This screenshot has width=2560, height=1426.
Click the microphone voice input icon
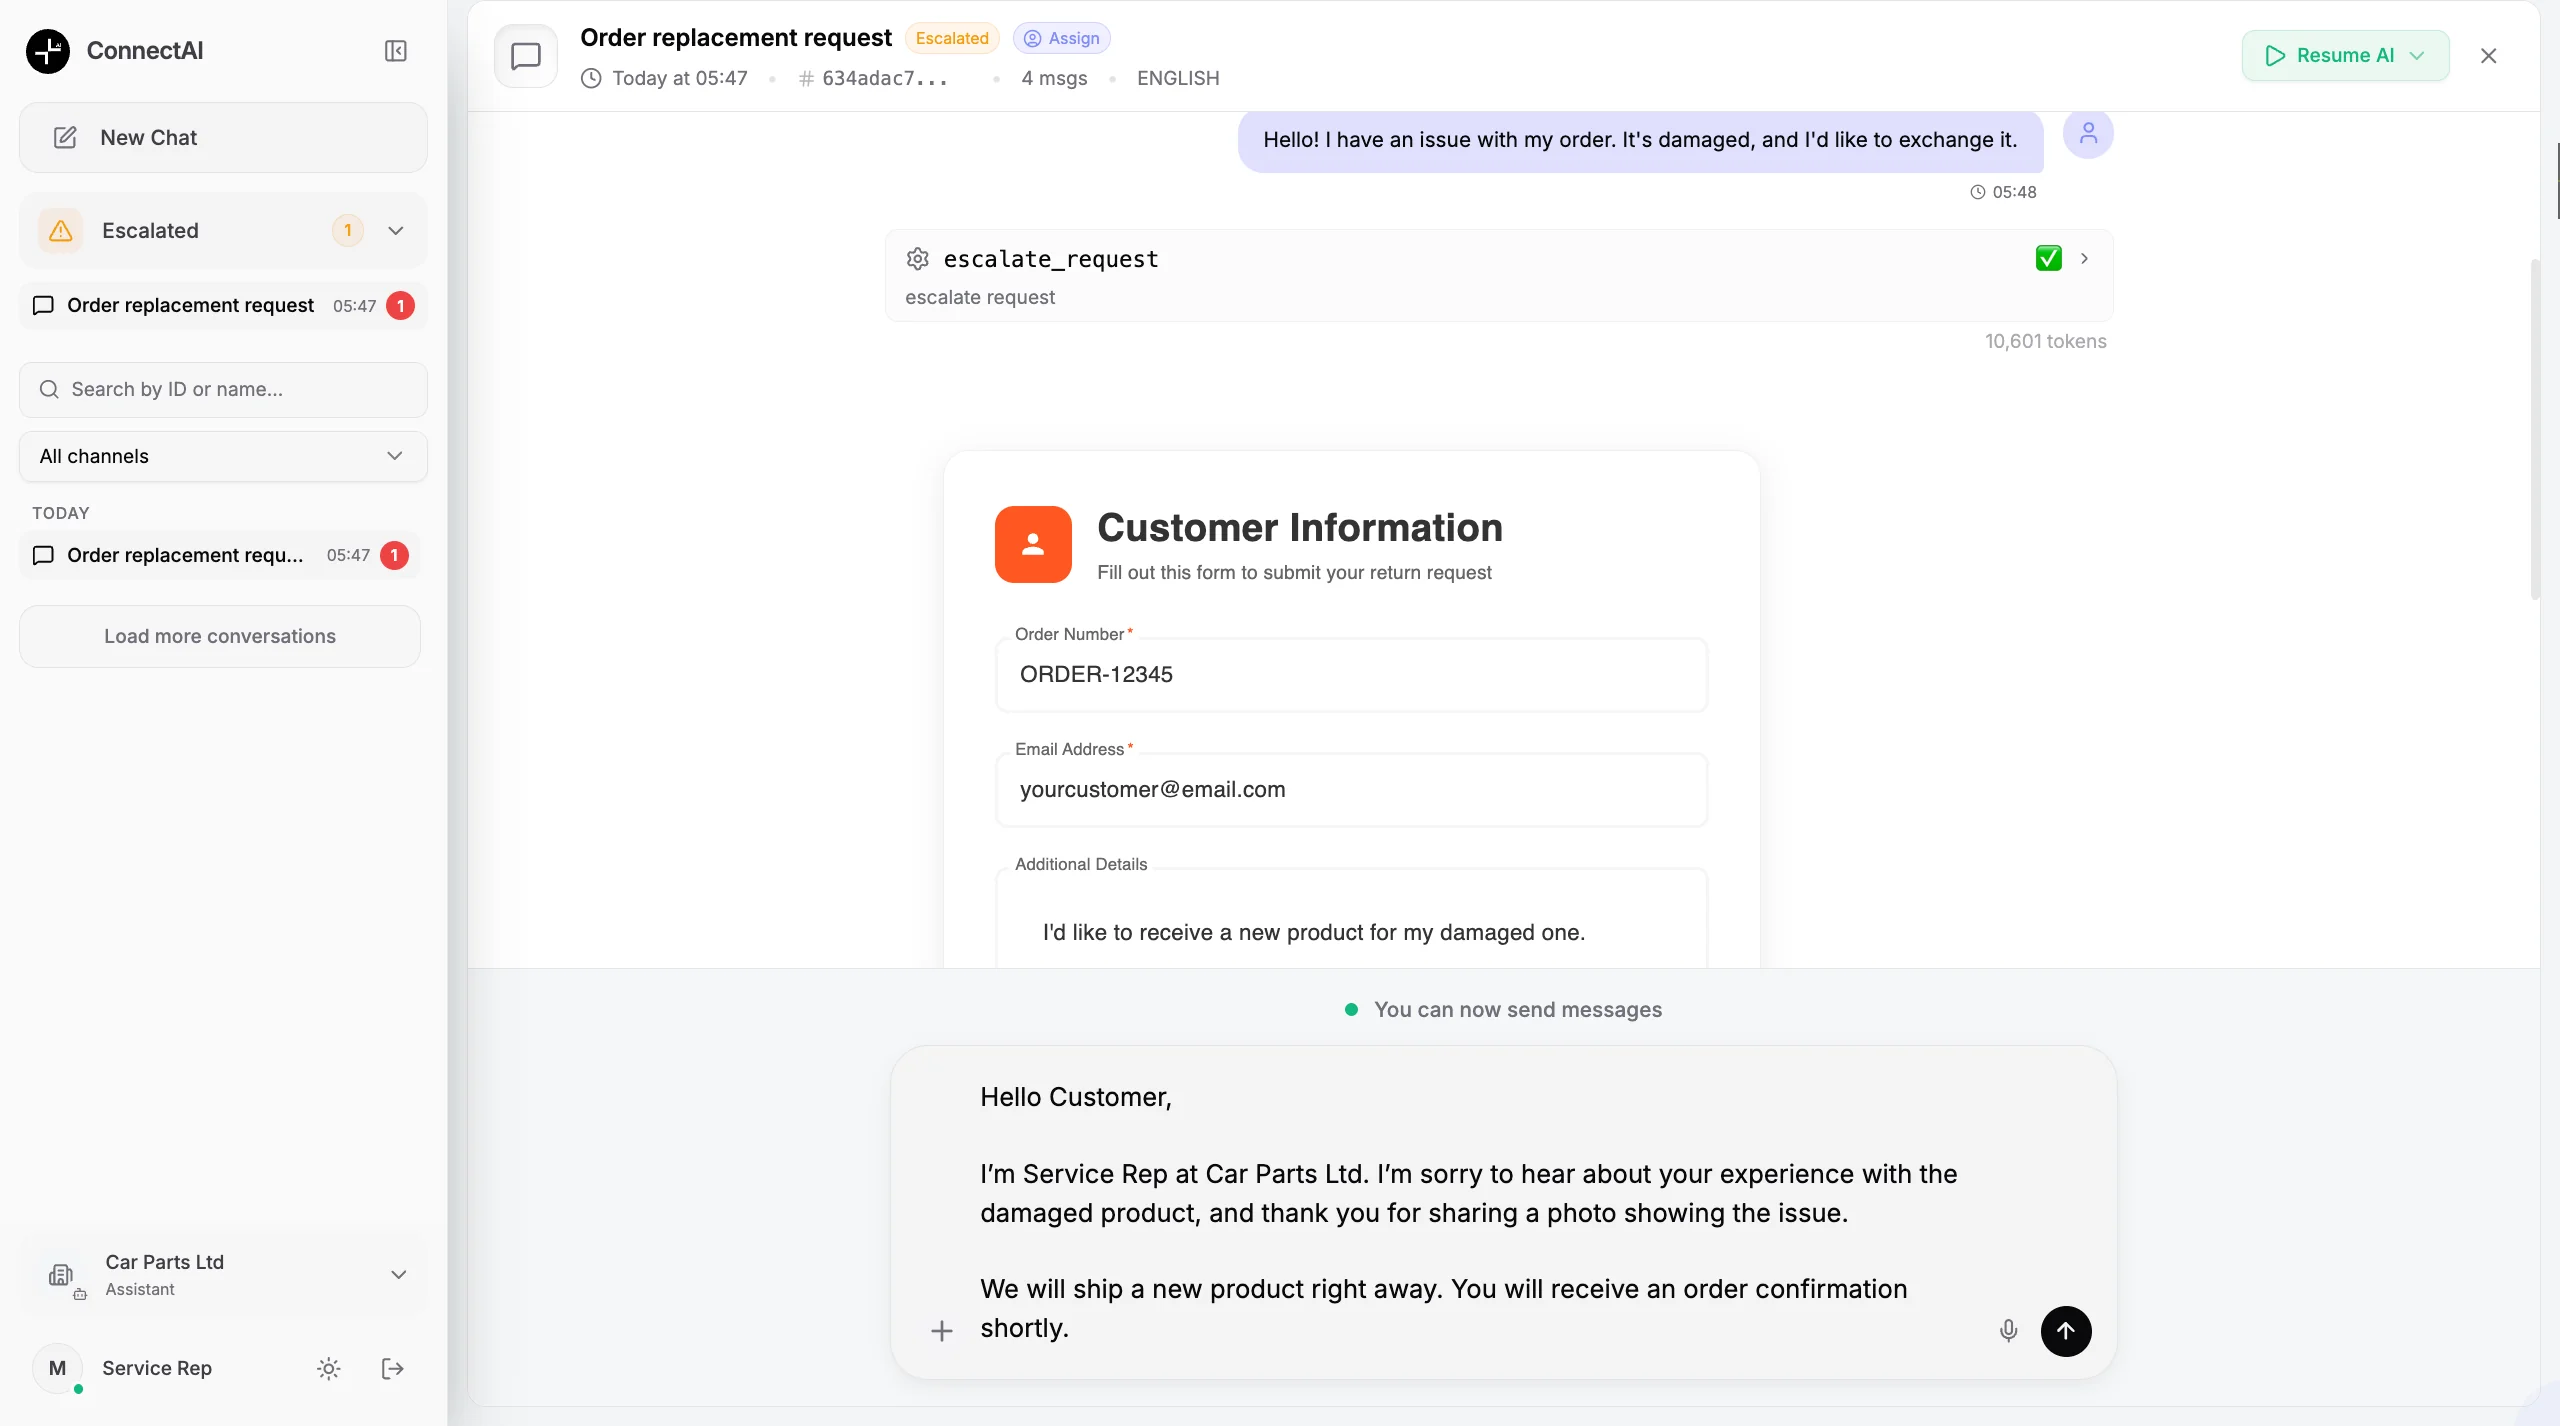pyautogui.click(x=2009, y=1331)
